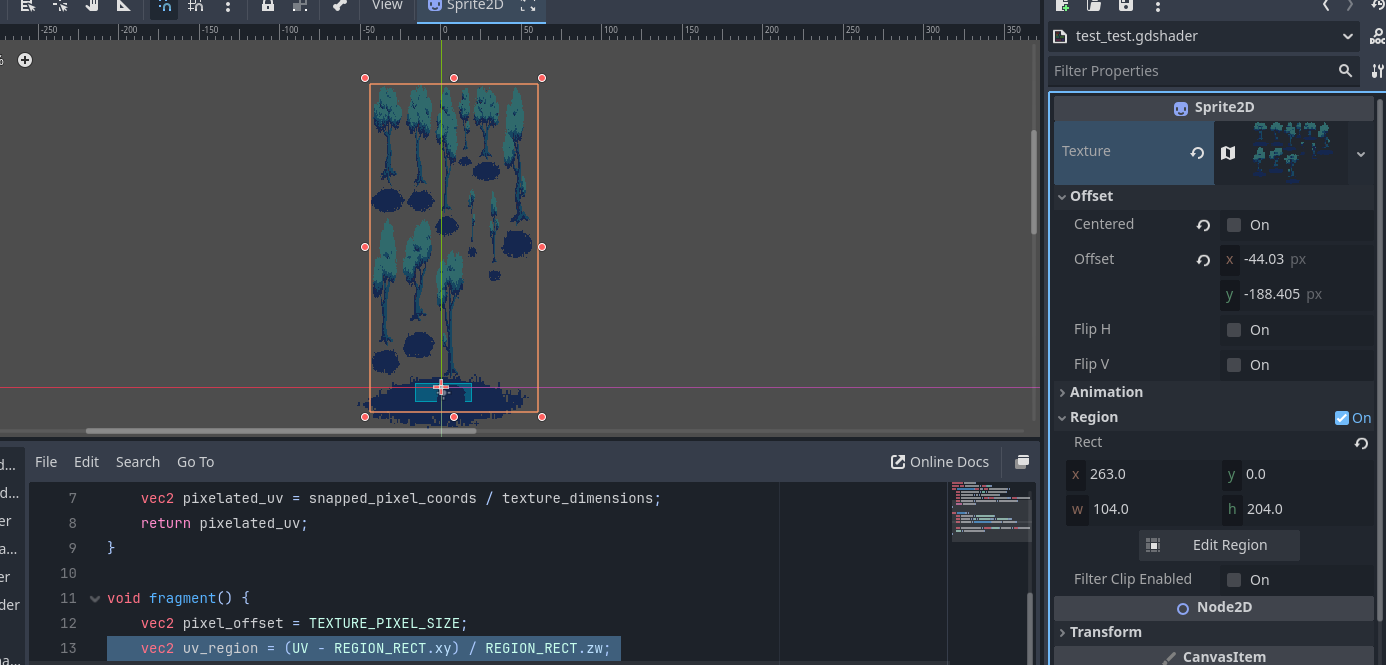Image resolution: width=1386 pixels, height=665 pixels.
Task: Click the zoom in plus icon
Action: click(25, 60)
